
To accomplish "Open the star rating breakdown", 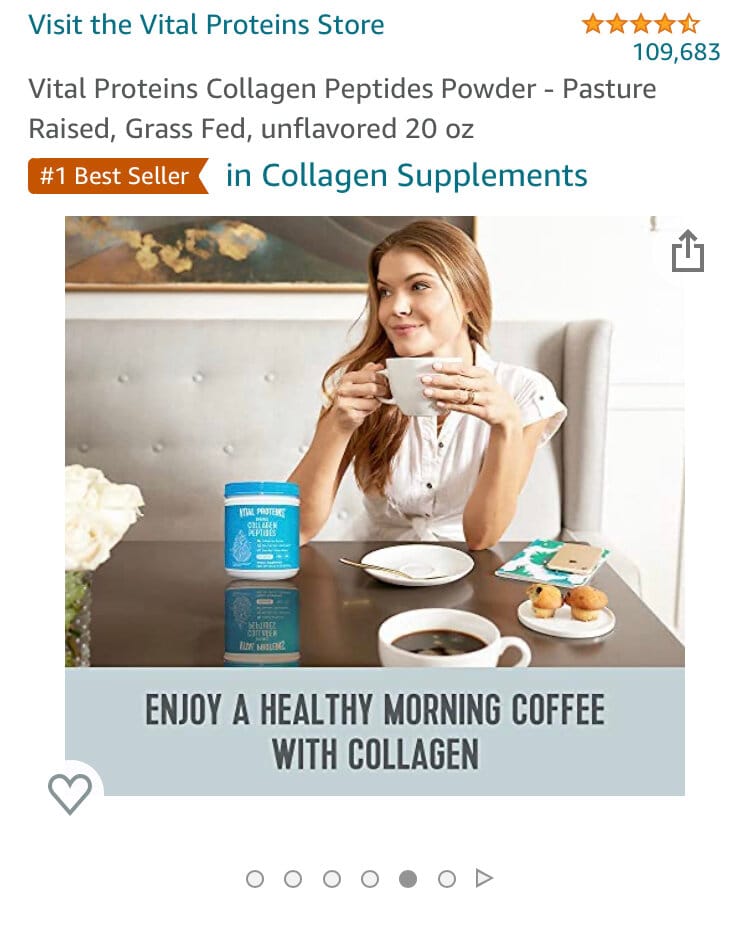I will coord(641,24).
